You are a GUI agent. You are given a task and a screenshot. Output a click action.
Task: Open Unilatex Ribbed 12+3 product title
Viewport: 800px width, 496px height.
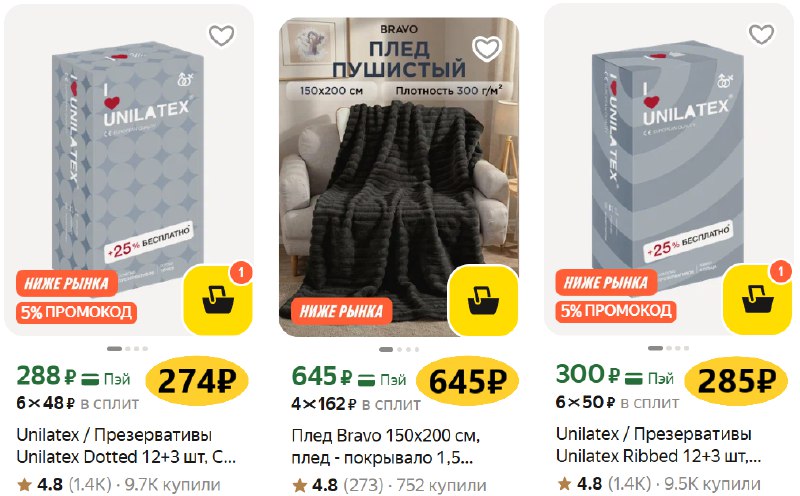pyautogui.click(x=658, y=444)
